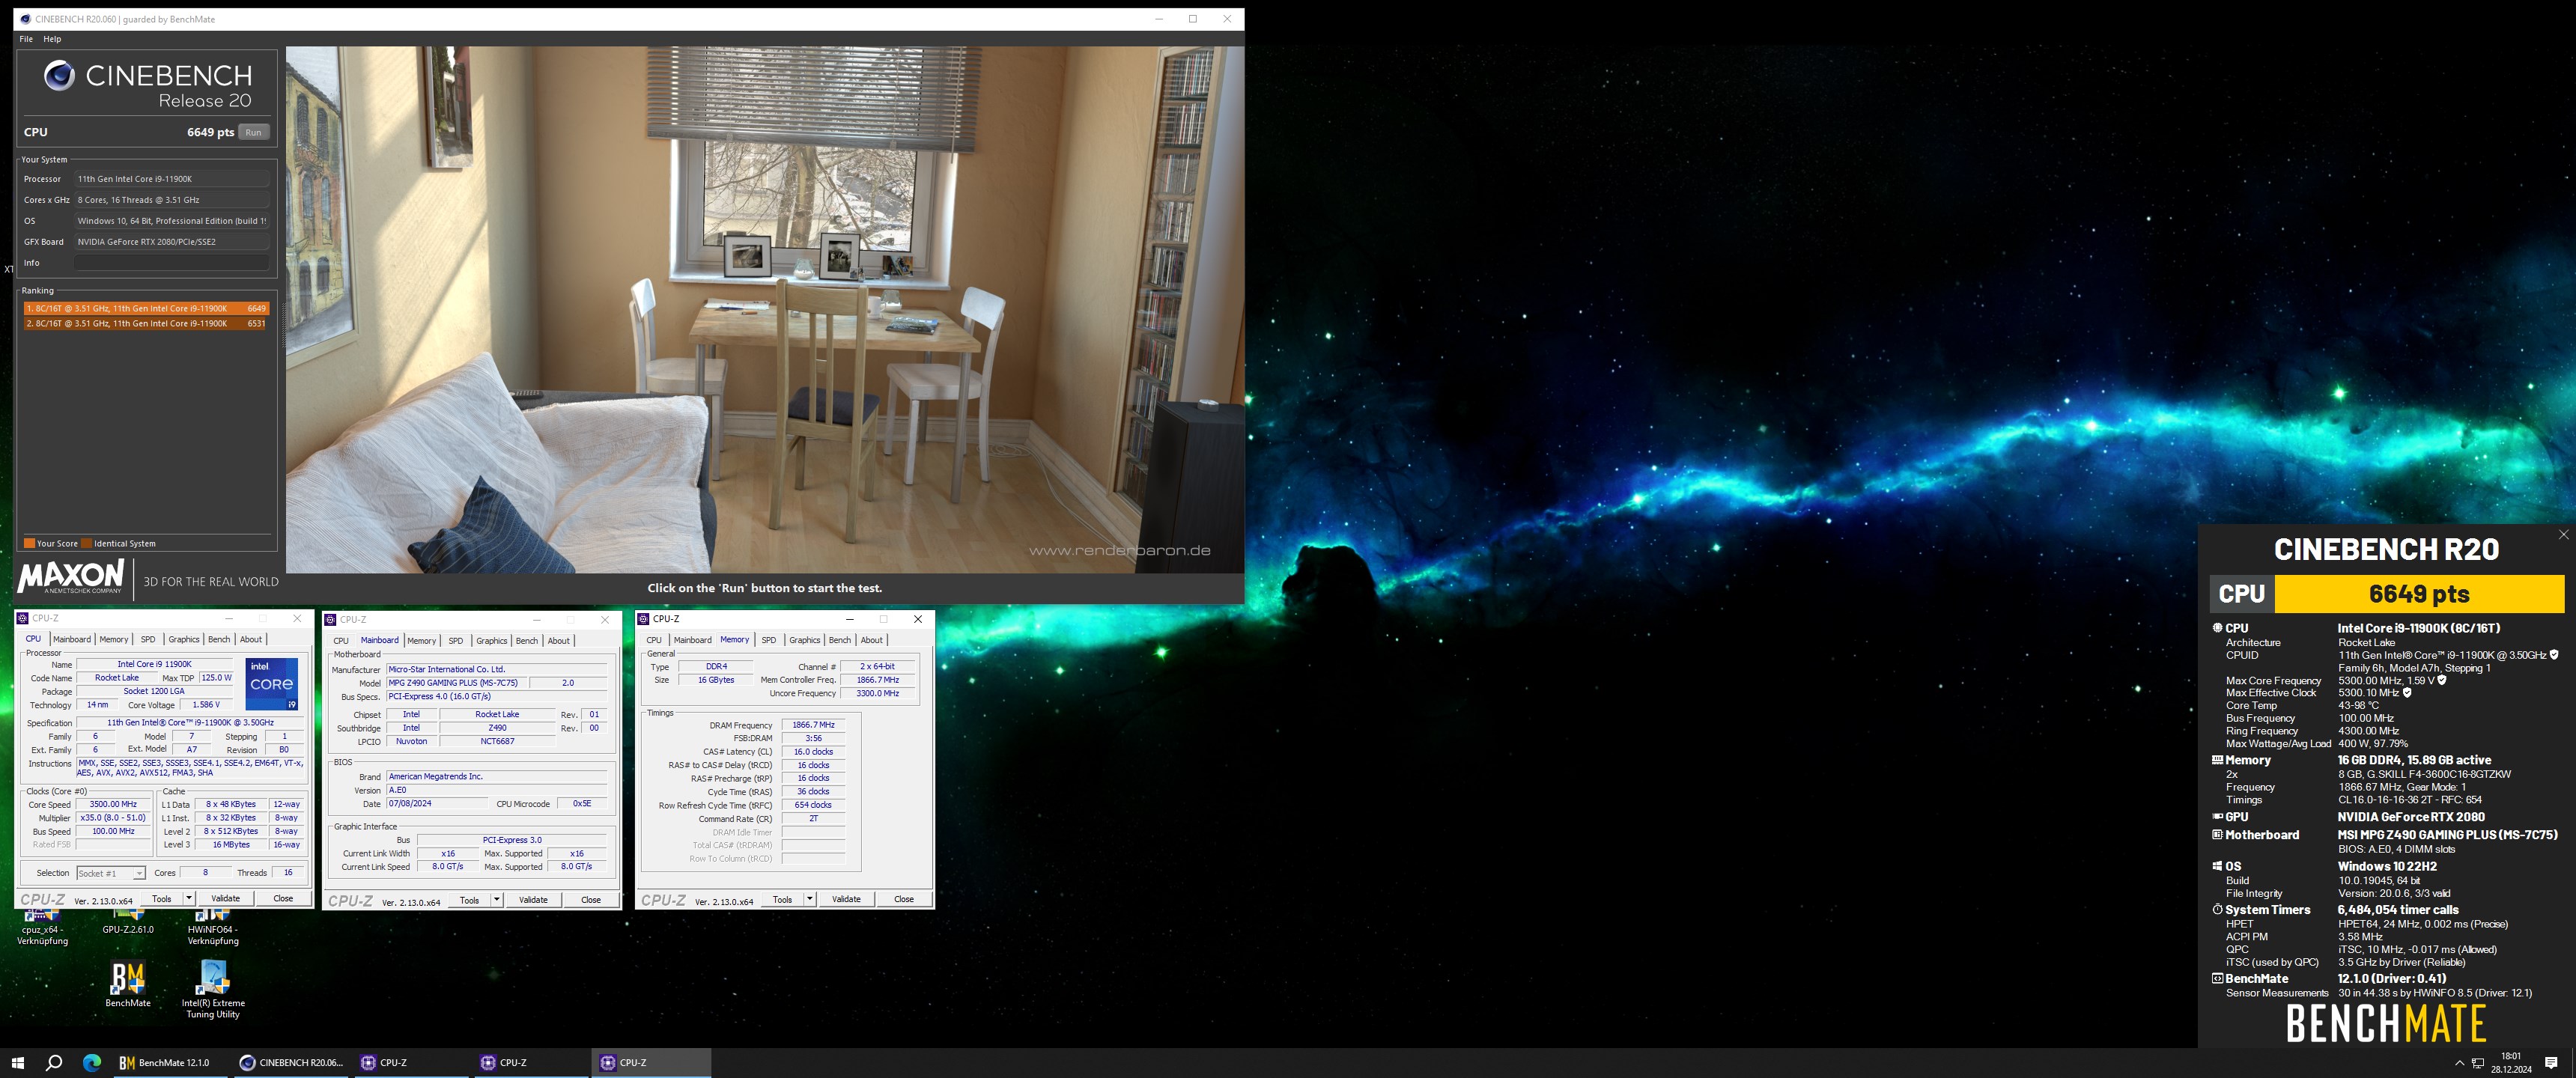Switch to CINEBENCH R20 taskbar button
2576x1078 pixels.
click(291, 1062)
